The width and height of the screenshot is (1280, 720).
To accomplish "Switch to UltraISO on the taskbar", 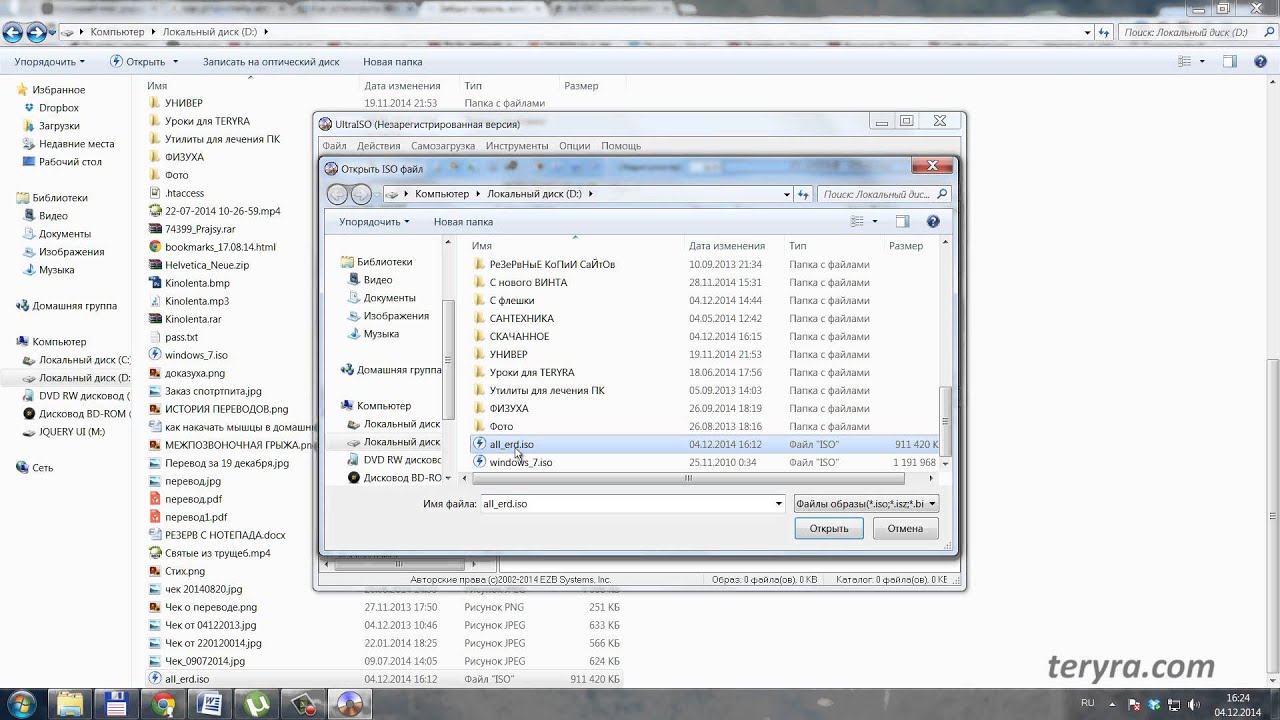I will tap(348, 704).
